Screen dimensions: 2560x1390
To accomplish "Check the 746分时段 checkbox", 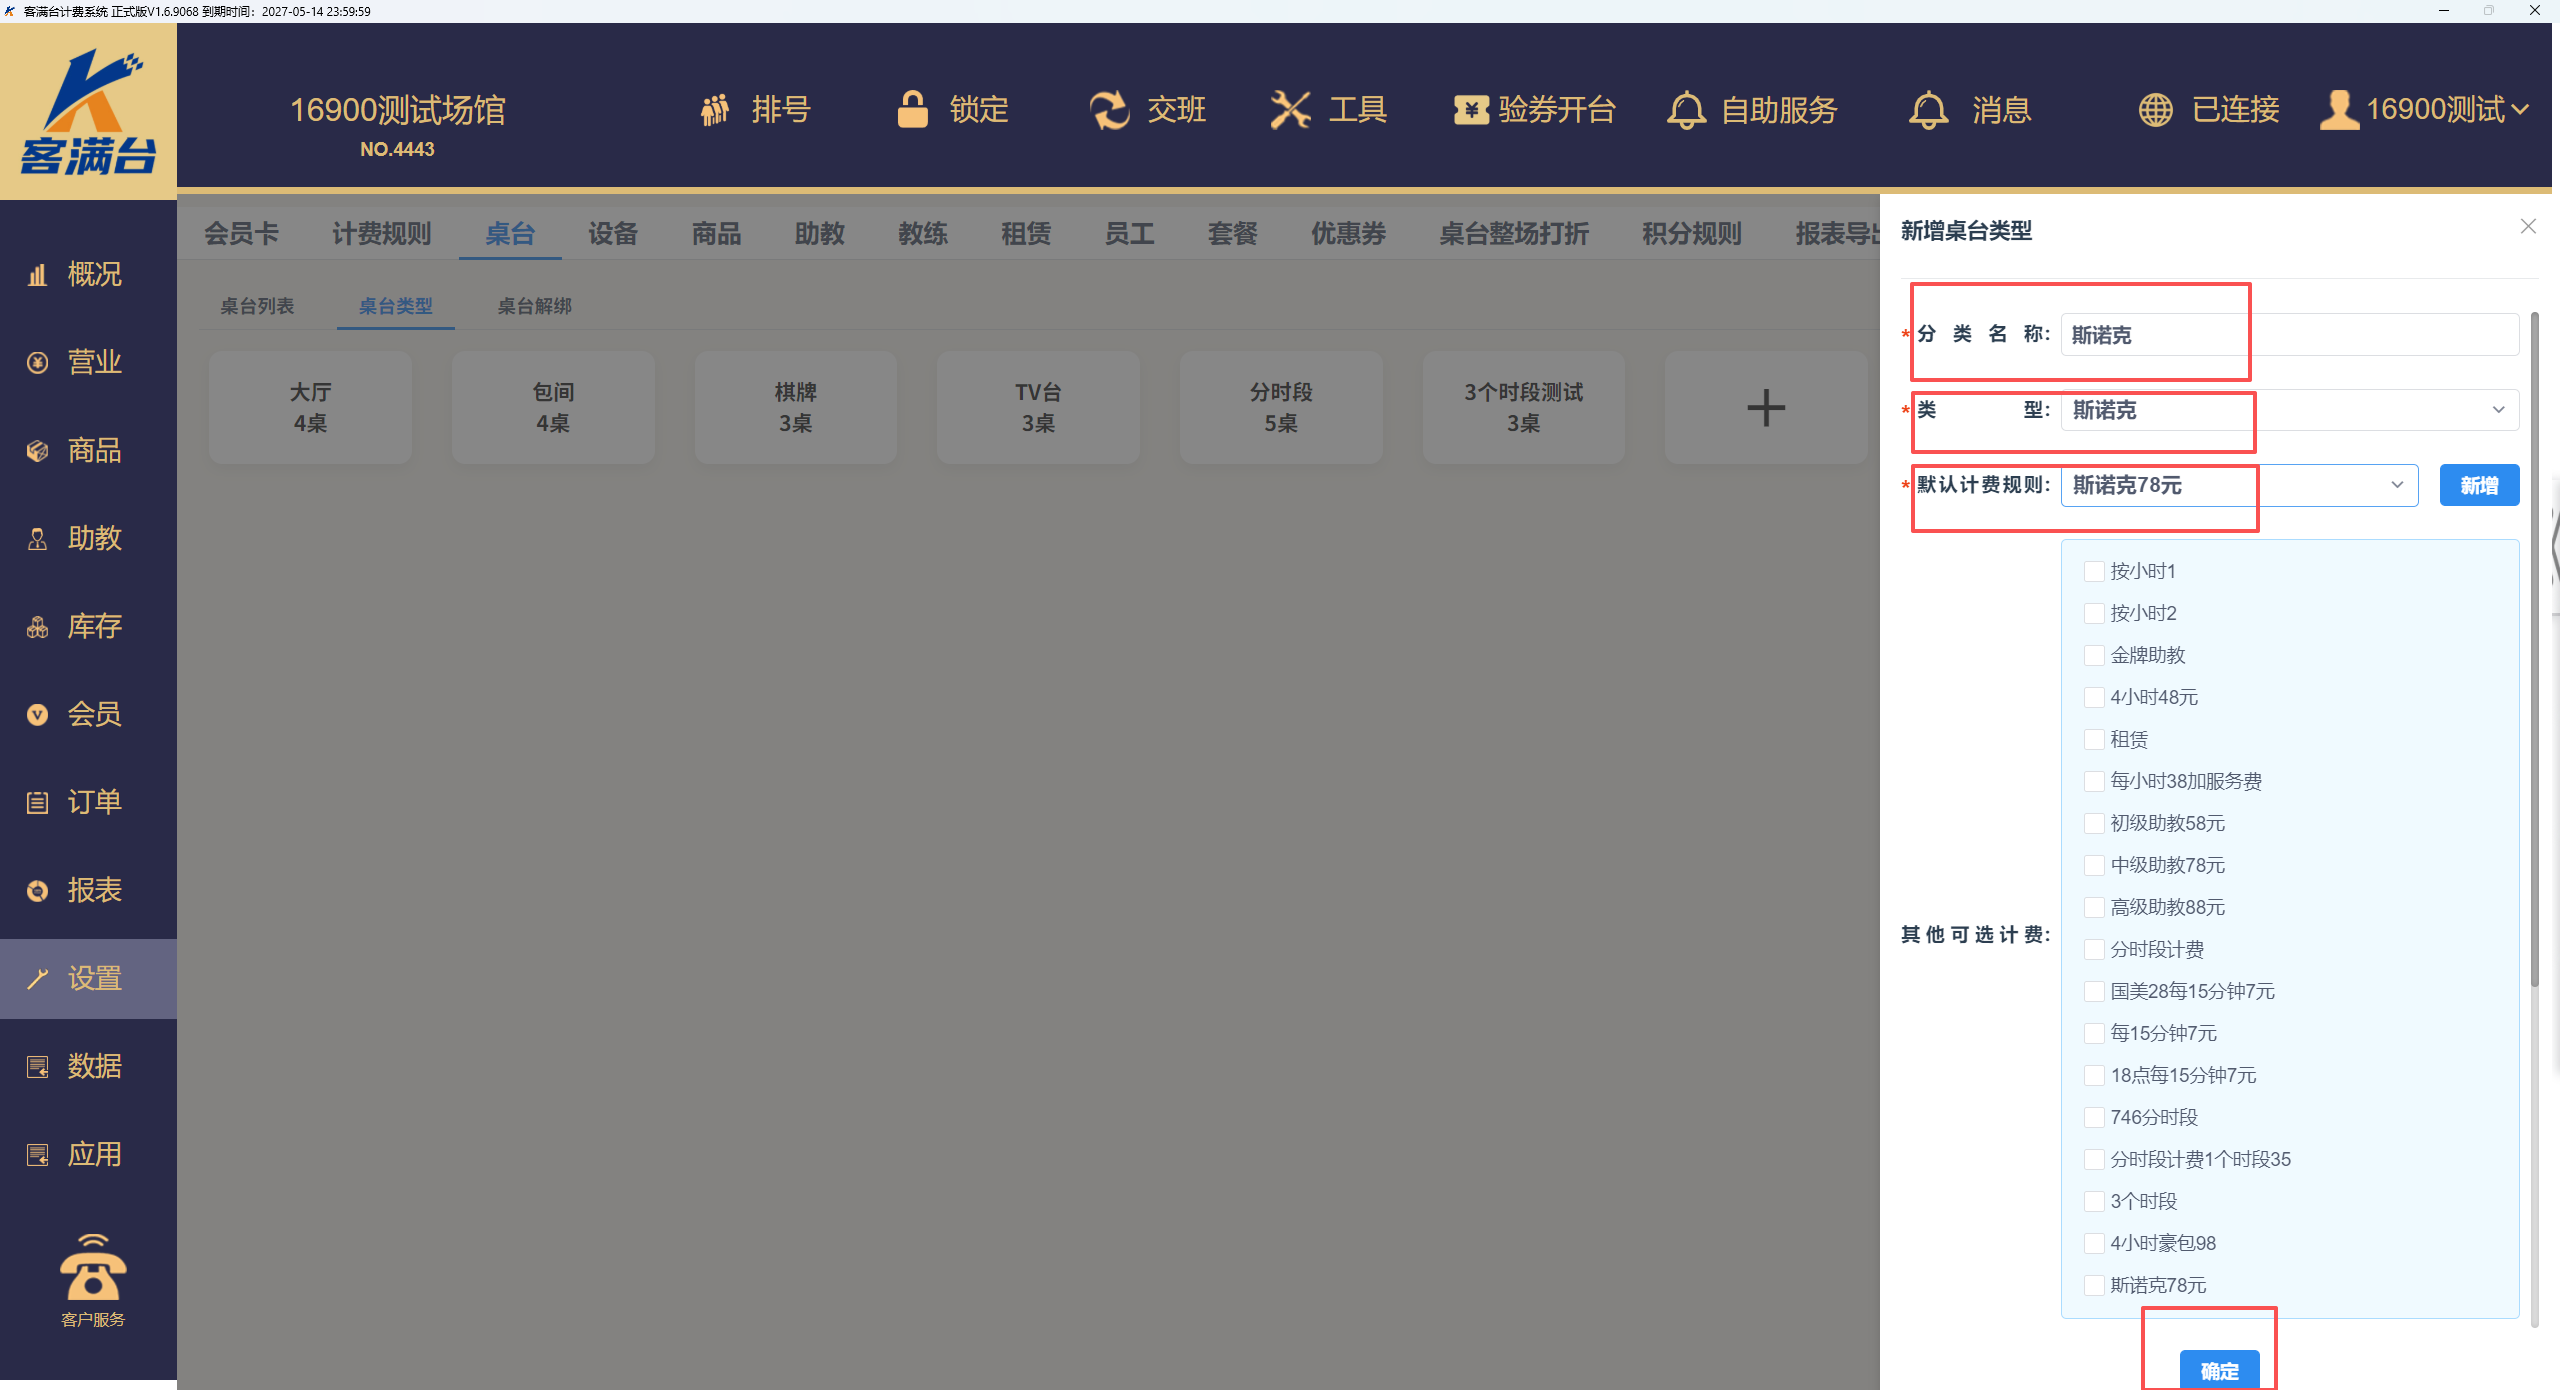I will [2094, 1117].
